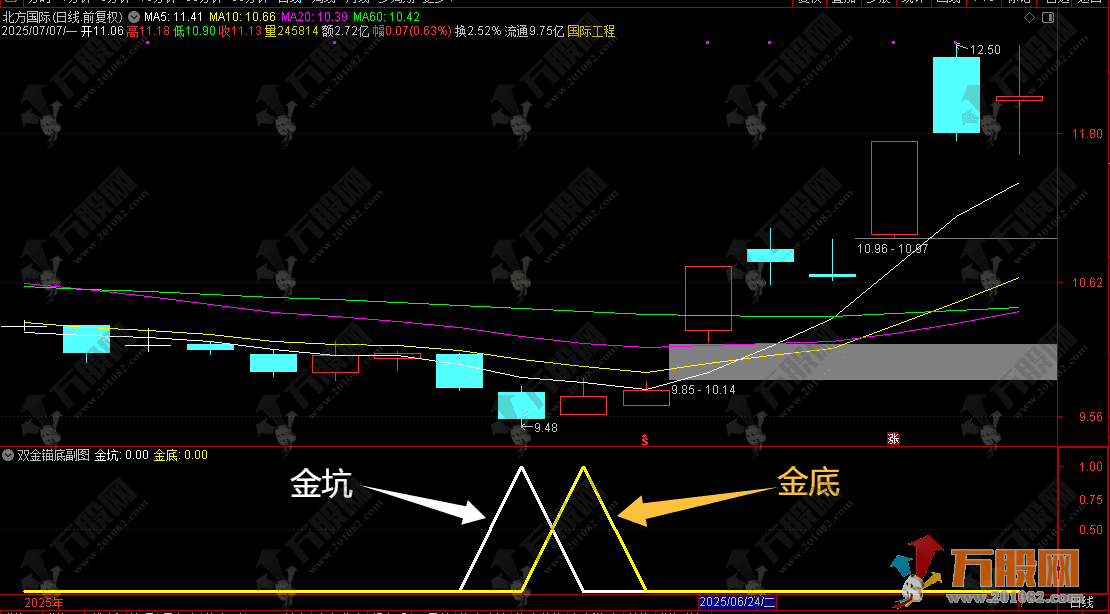This screenshot has width=1110, height=614.
Task: Click the 2025年 year label on time axis
Action: pyautogui.click(x=43, y=603)
